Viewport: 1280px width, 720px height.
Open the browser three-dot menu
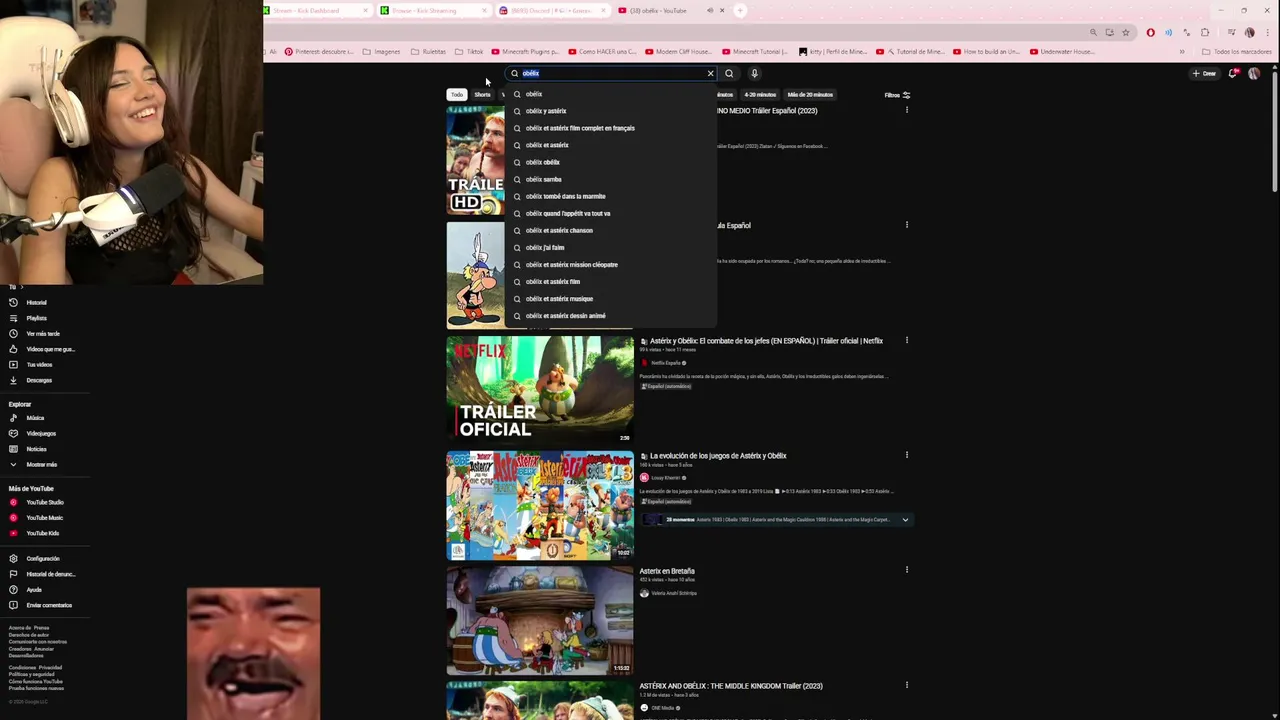[1267, 32]
